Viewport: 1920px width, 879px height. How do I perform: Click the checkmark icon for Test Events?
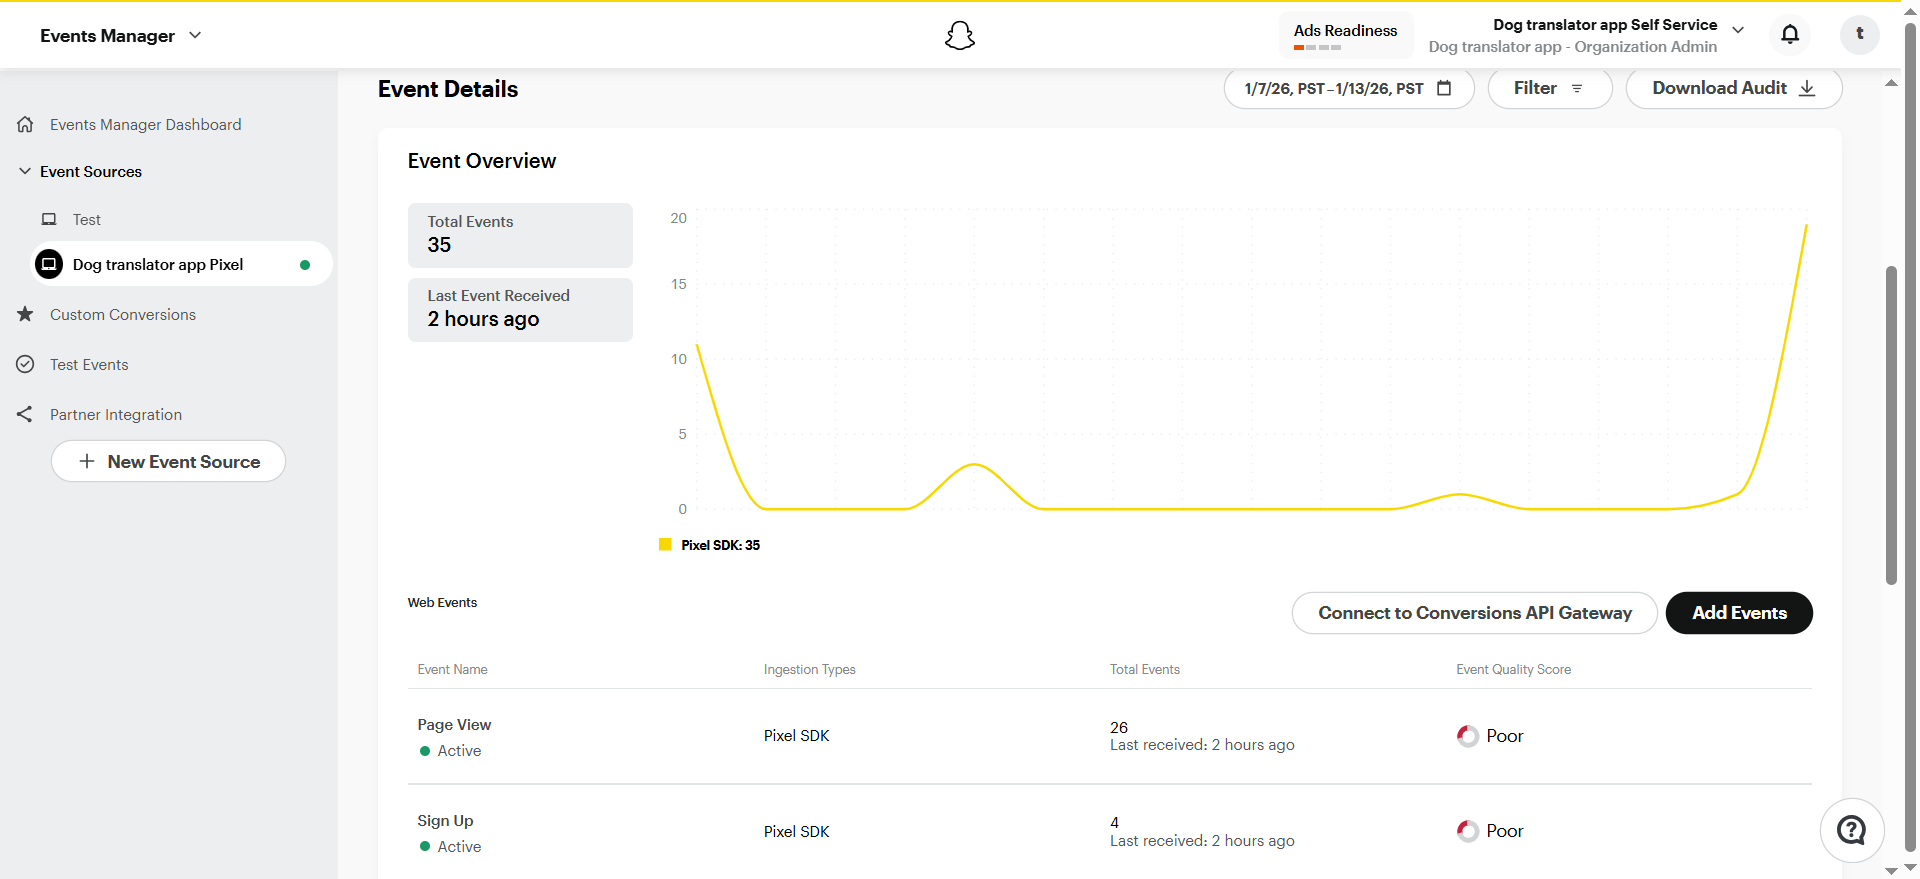tap(25, 364)
